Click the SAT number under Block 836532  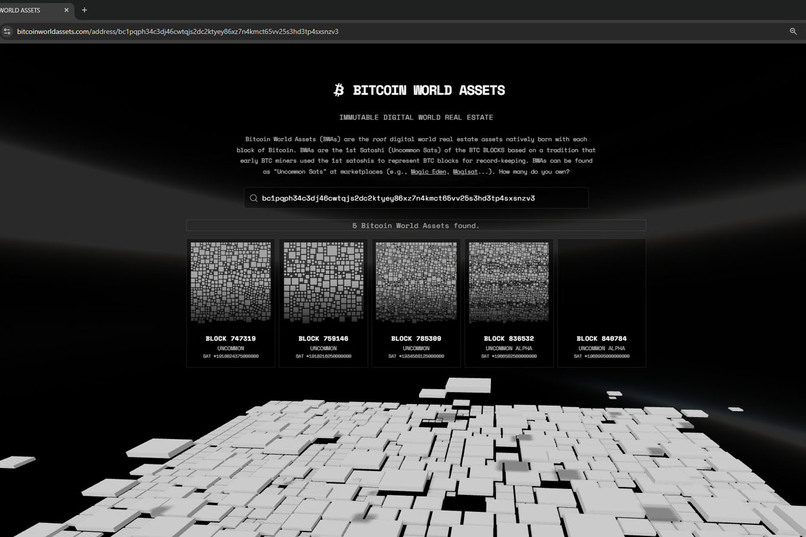[x=509, y=356]
